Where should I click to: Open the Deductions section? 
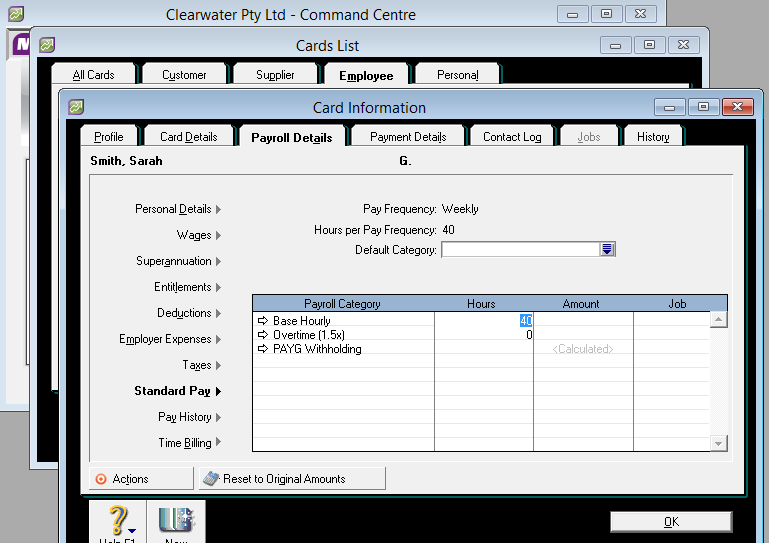click(189, 313)
